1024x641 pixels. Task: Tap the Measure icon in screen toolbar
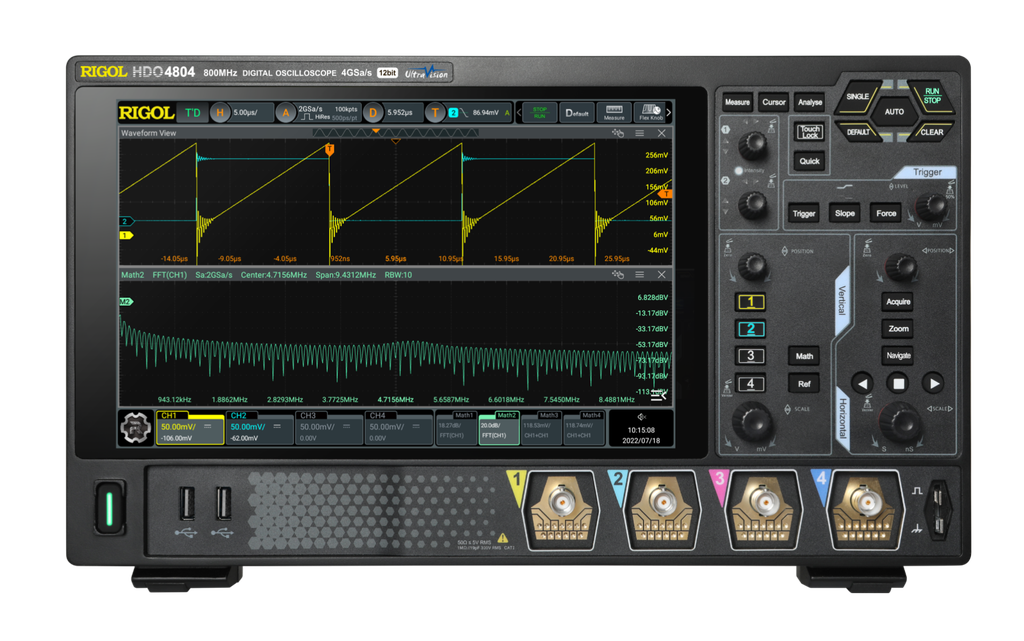614,112
